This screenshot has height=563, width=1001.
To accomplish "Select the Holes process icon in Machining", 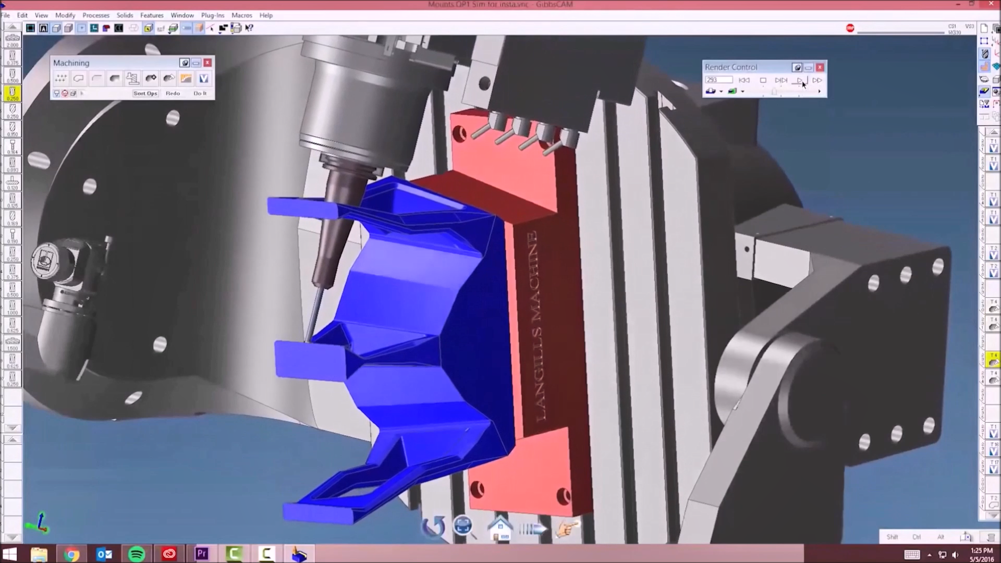I will [x=61, y=78].
